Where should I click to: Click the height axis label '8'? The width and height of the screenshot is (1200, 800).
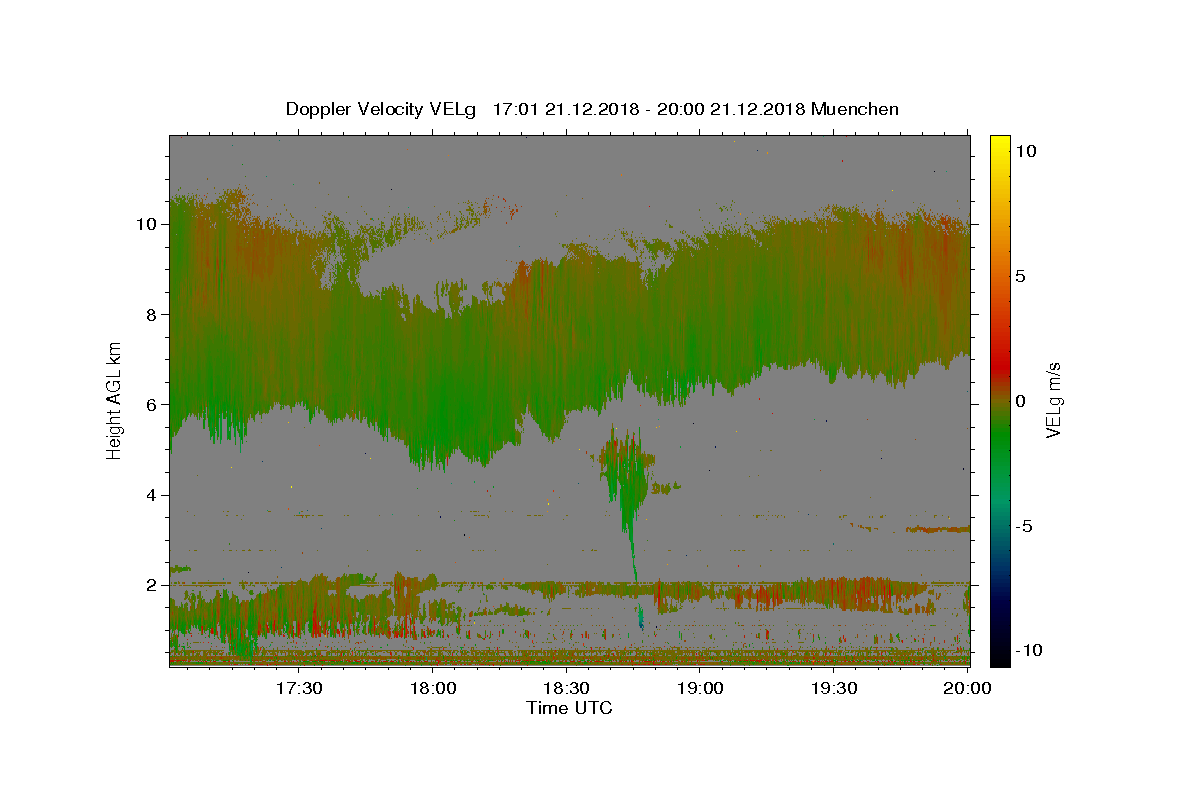(x=152, y=314)
